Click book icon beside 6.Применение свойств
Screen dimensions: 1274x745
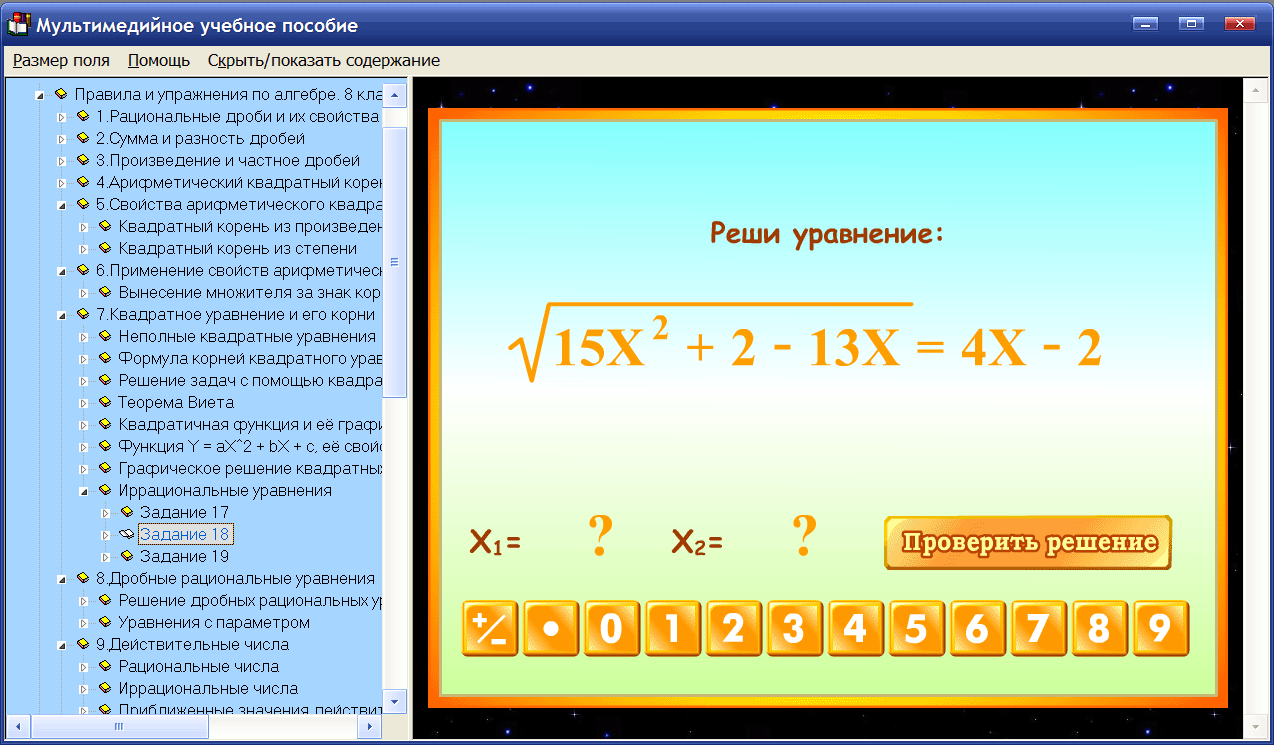(x=83, y=271)
